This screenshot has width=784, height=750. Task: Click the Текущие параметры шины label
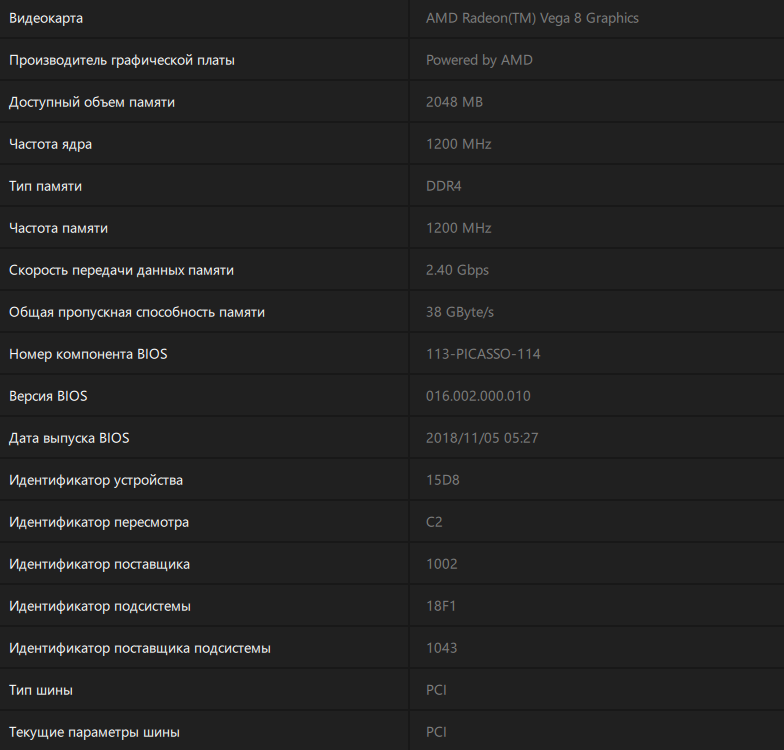point(94,732)
